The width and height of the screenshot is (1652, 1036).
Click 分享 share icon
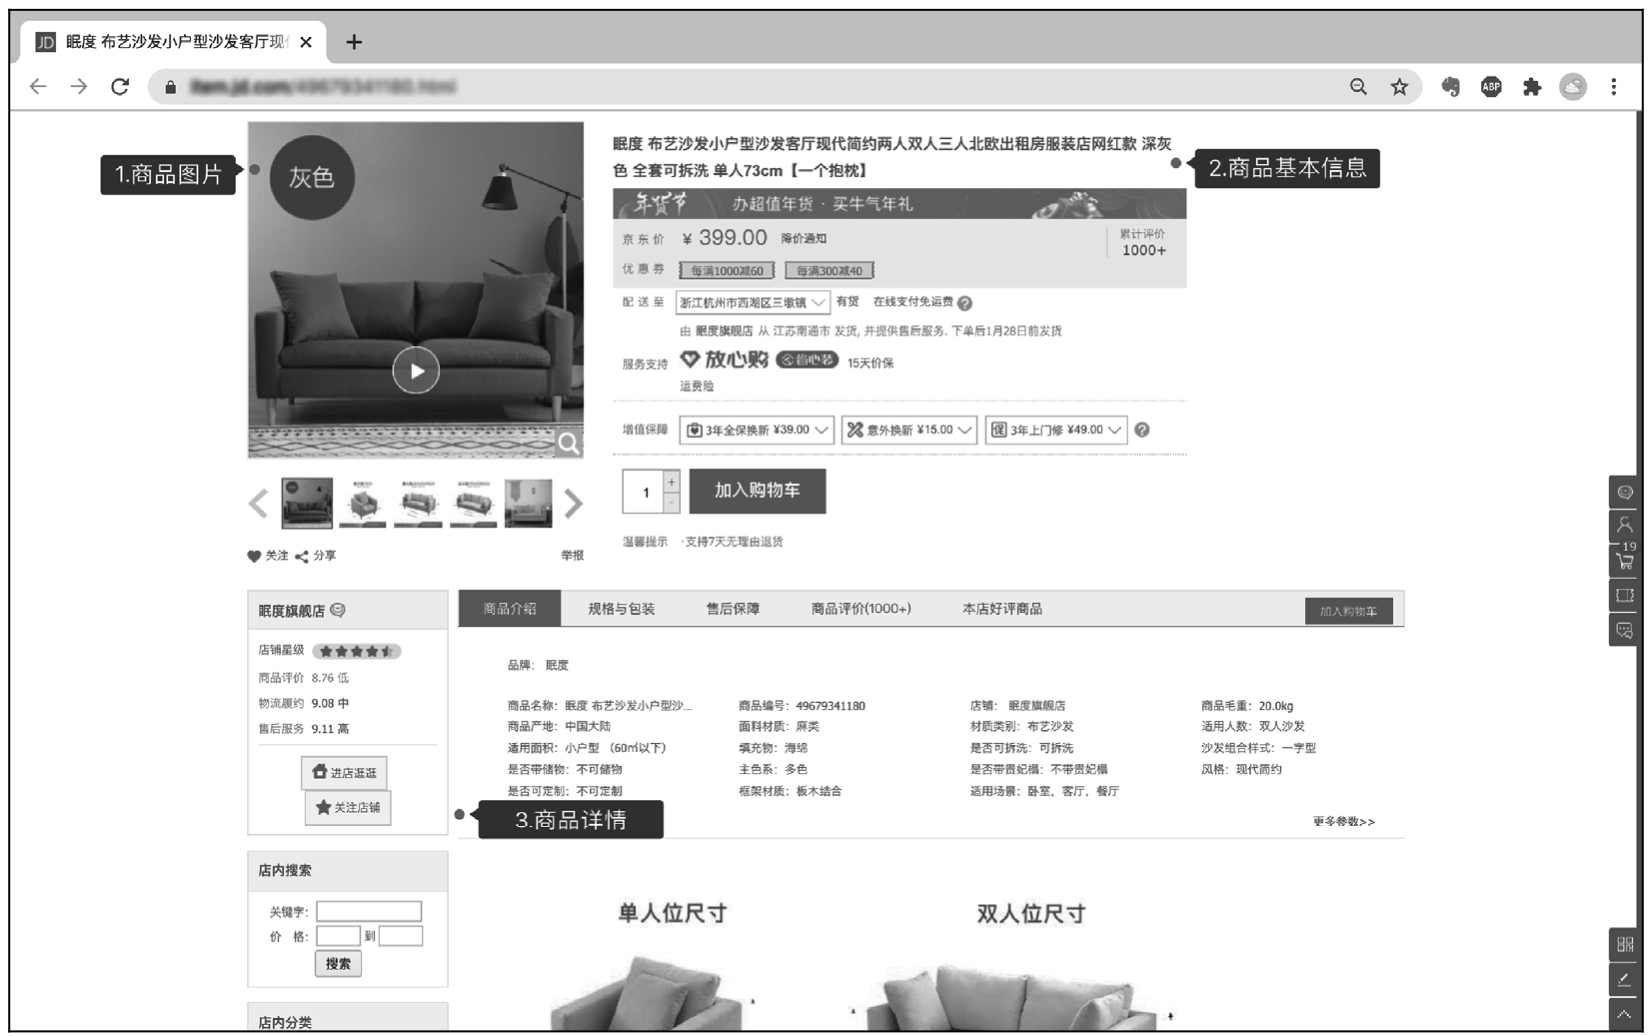315,556
